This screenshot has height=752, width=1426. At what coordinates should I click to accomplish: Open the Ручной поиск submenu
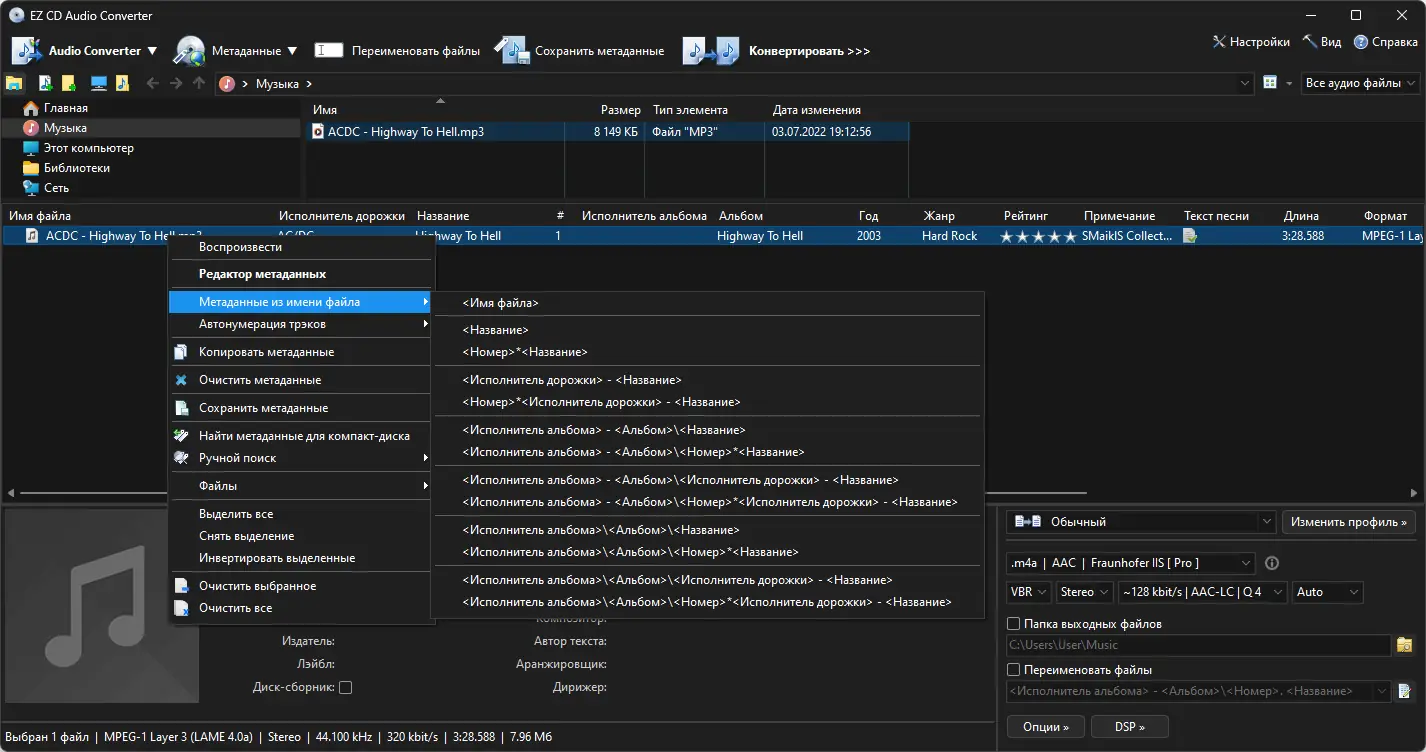(x=301, y=458)
